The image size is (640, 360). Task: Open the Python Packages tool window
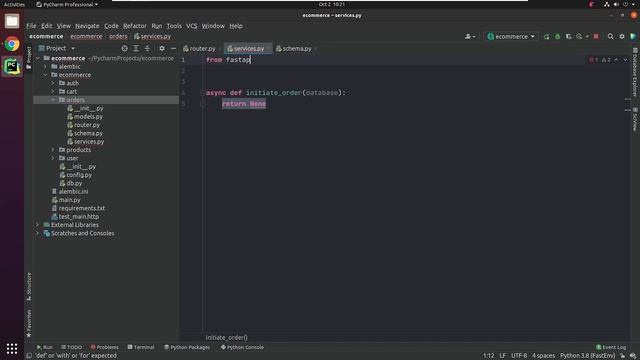click(187, 347)
